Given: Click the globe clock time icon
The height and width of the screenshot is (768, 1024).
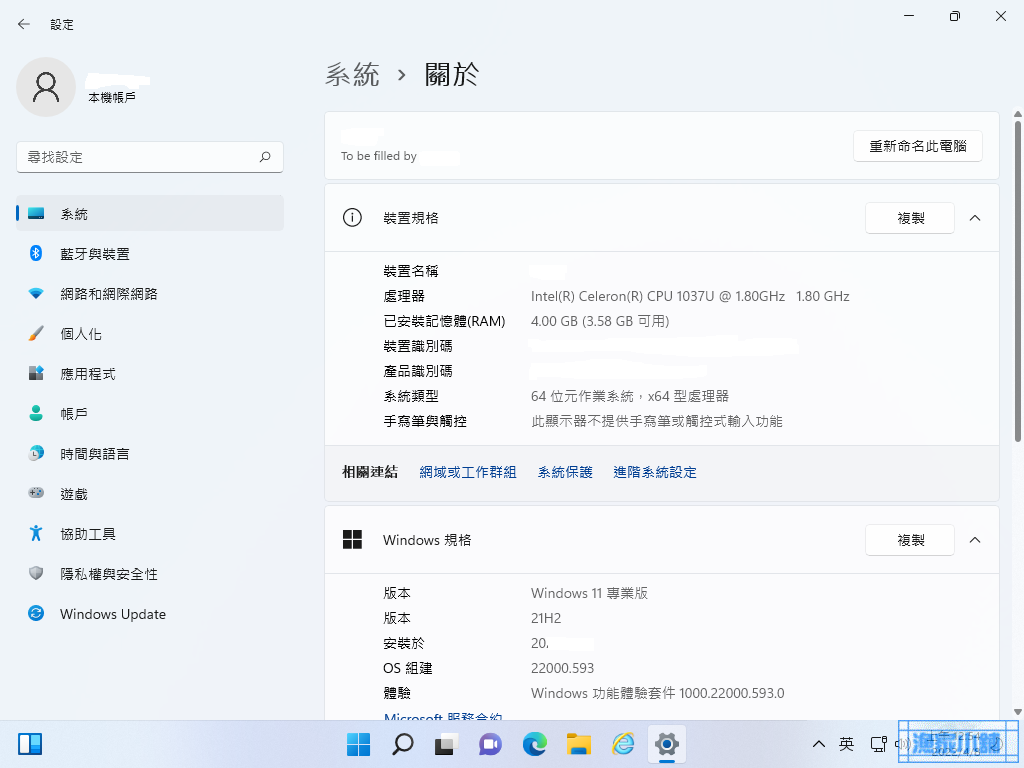Looking at the screenshot, I should (36, 453).
